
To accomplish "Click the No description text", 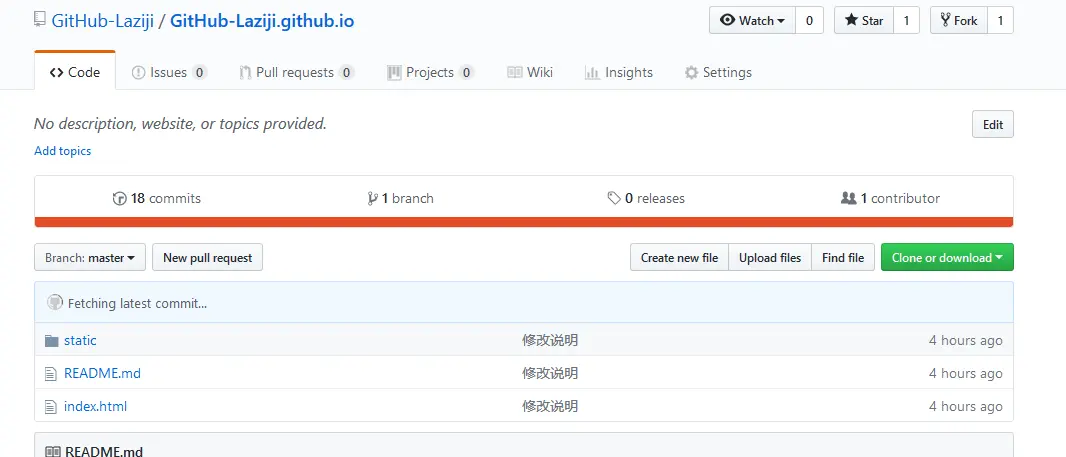I will pos(180,124).
